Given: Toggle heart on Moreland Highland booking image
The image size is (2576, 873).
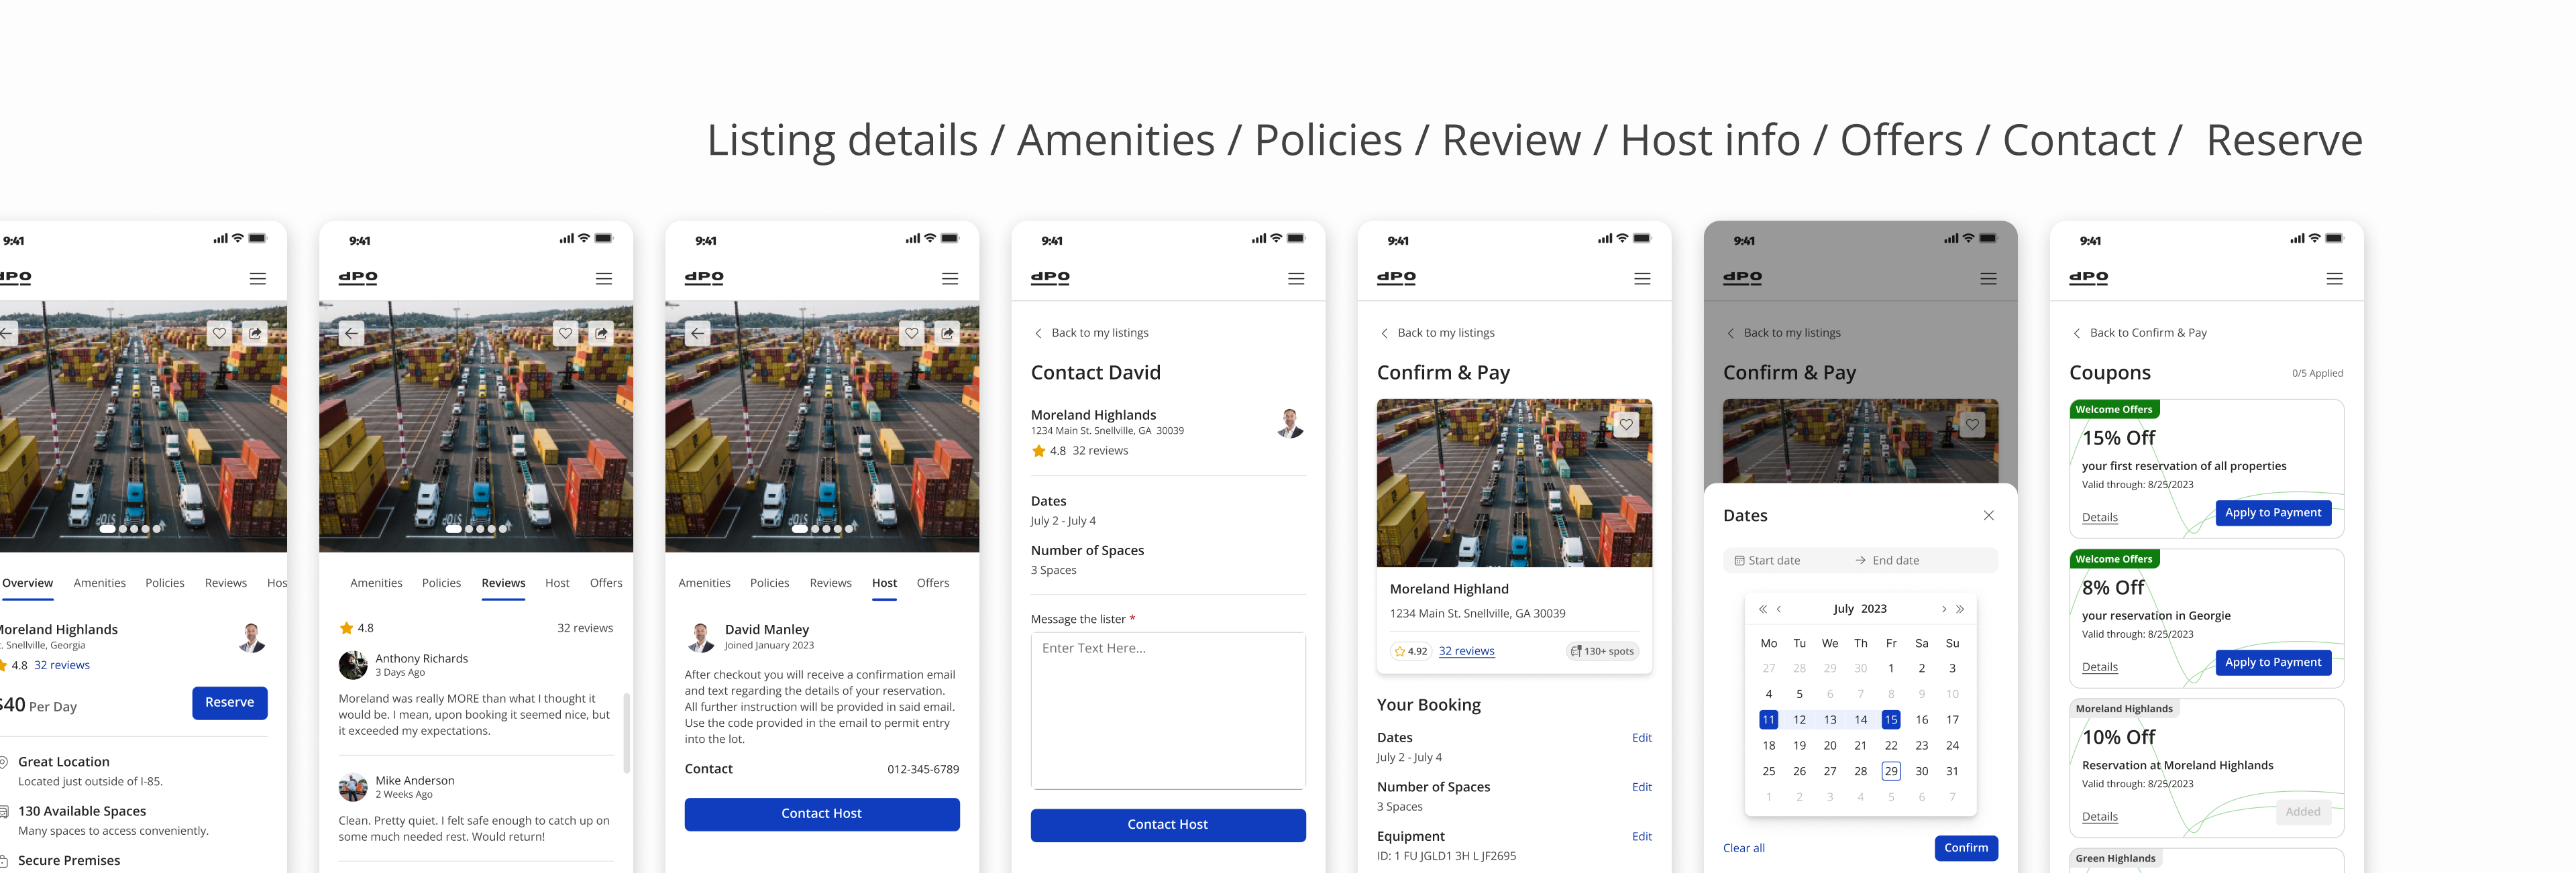Looking at the screenshot, I should [x=1626, y=424].
